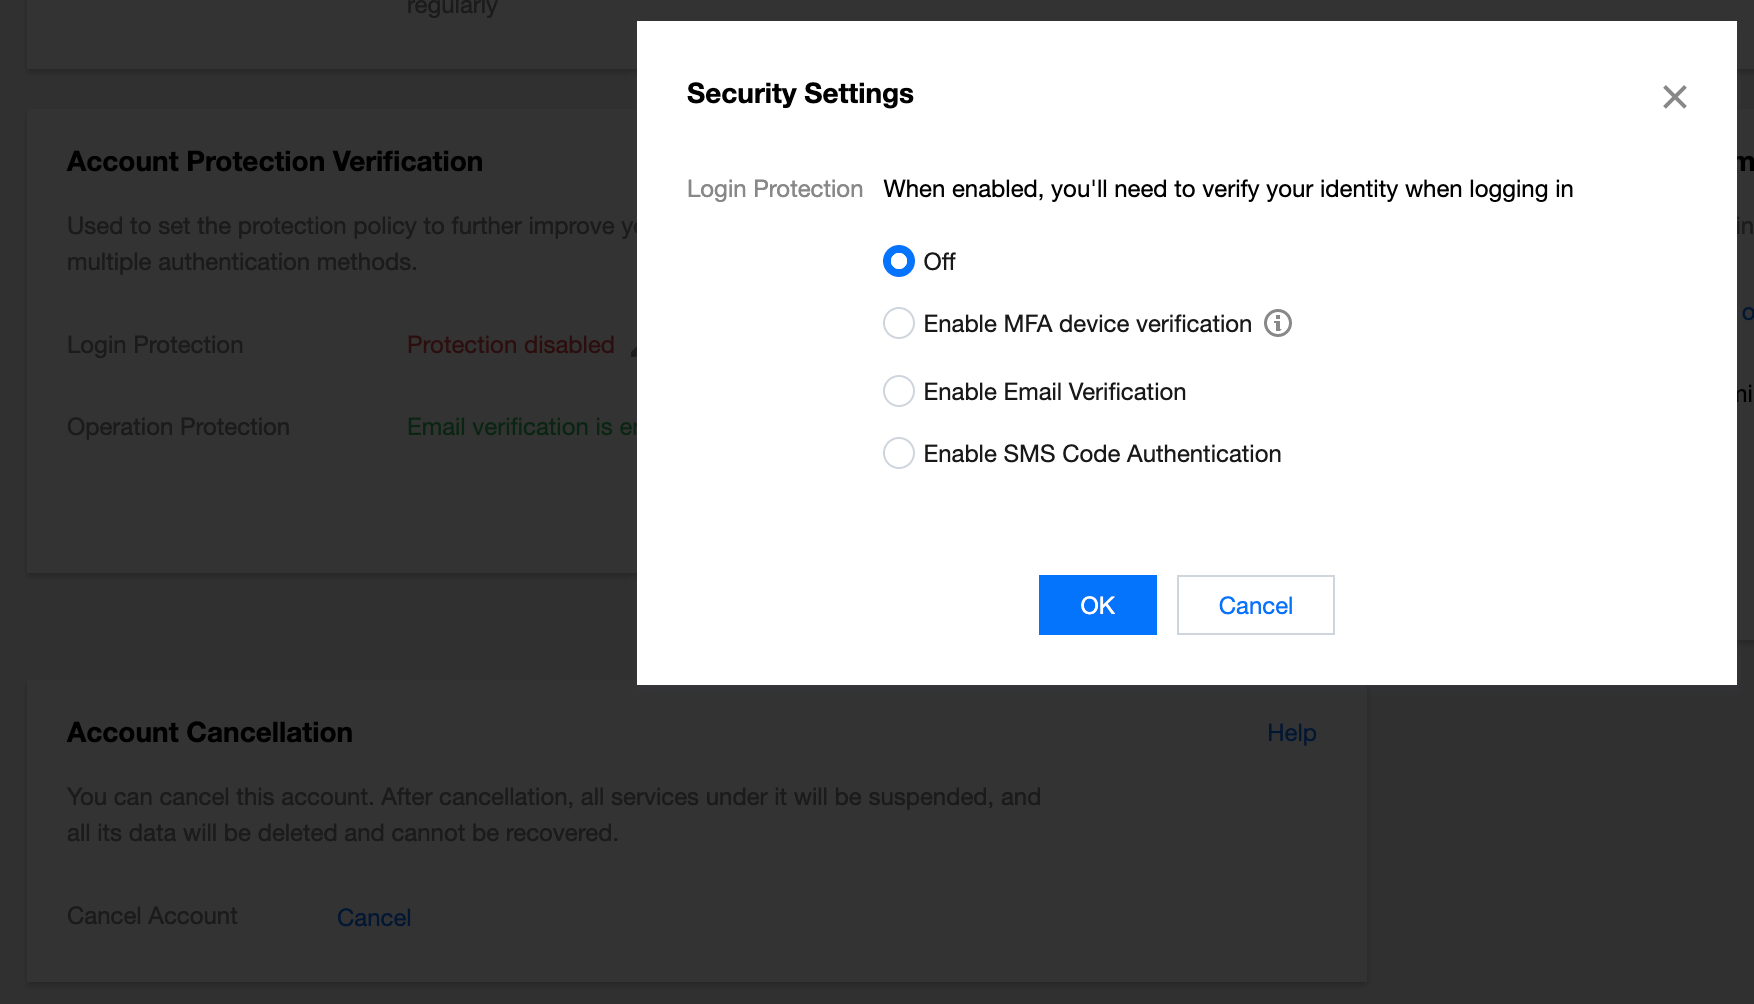Click the Security Settings dialog title
Screen dimensions: 1754x1004
[800, 94]
